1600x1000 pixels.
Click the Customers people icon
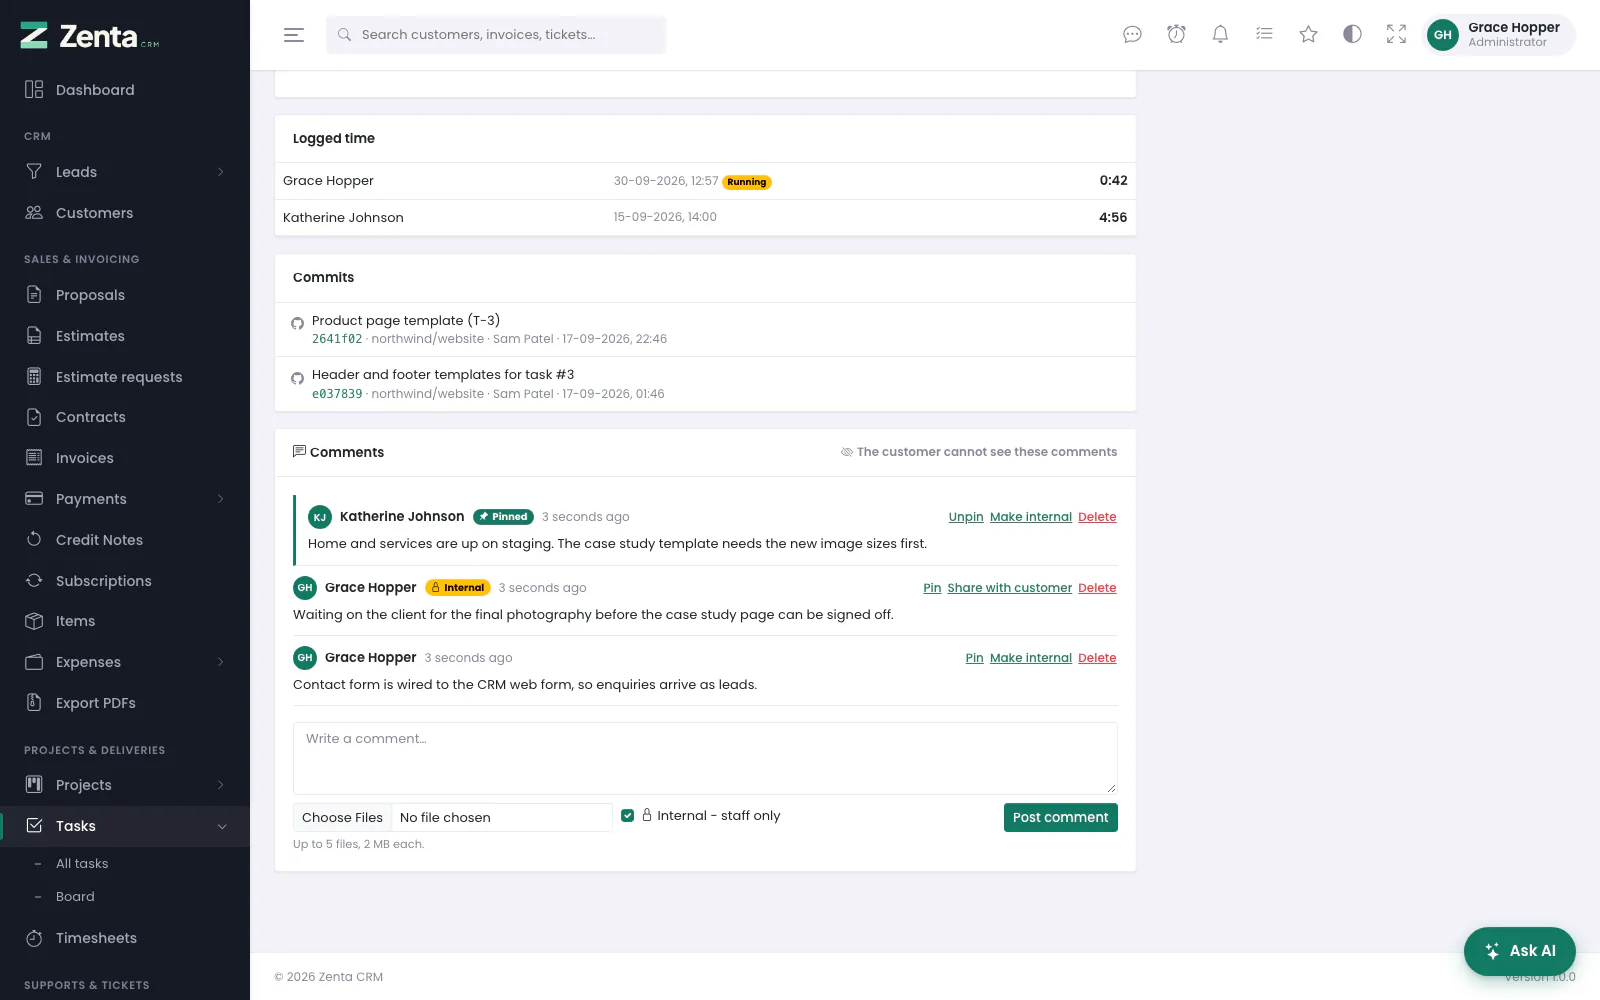point(34,212)
